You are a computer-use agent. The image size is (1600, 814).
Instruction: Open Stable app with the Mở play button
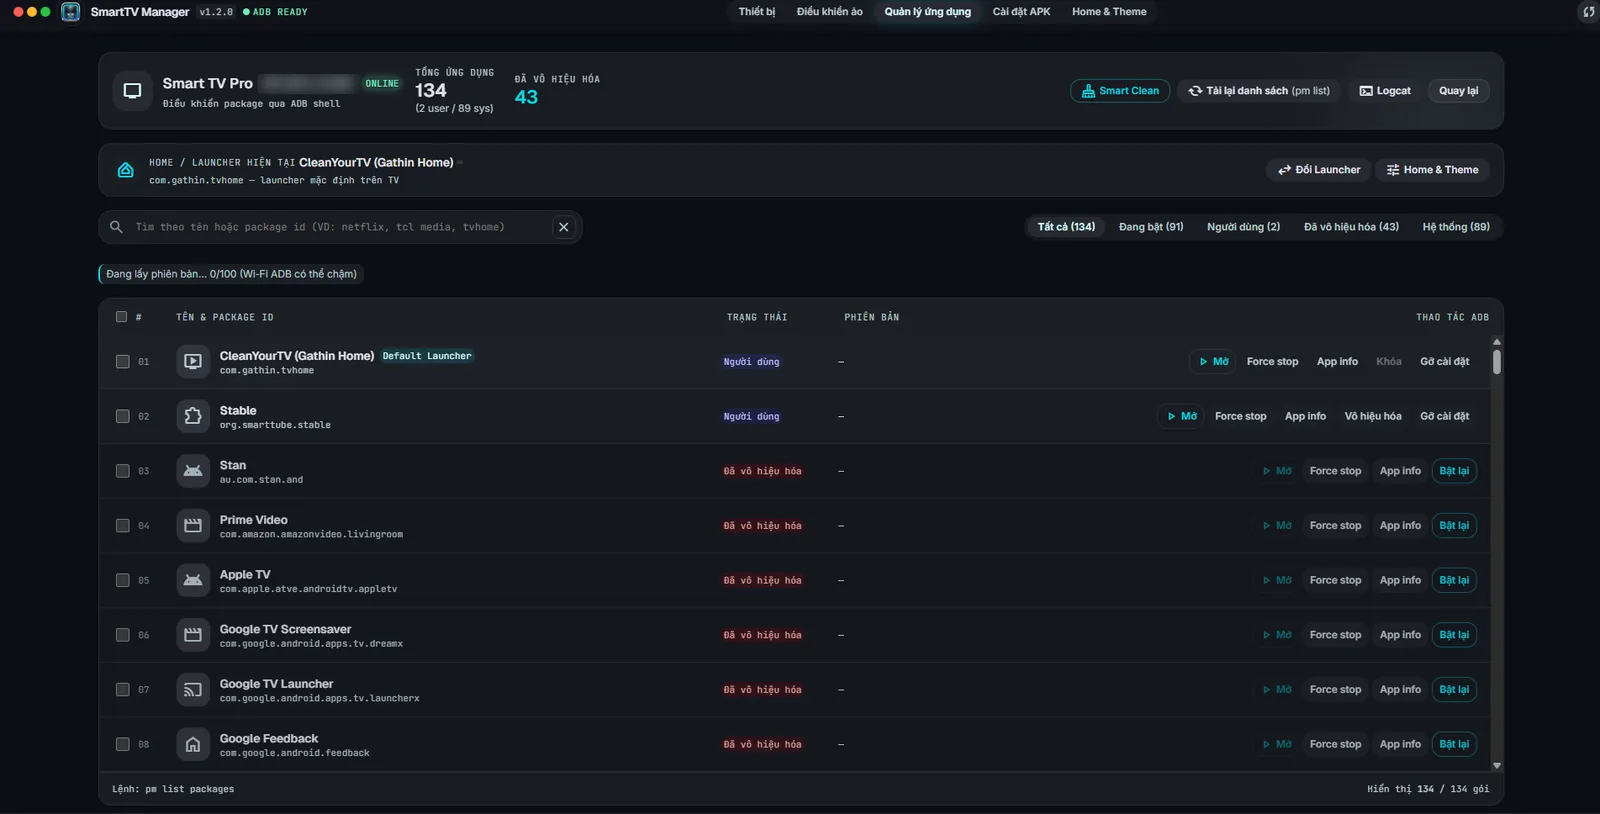[1181, 416]
